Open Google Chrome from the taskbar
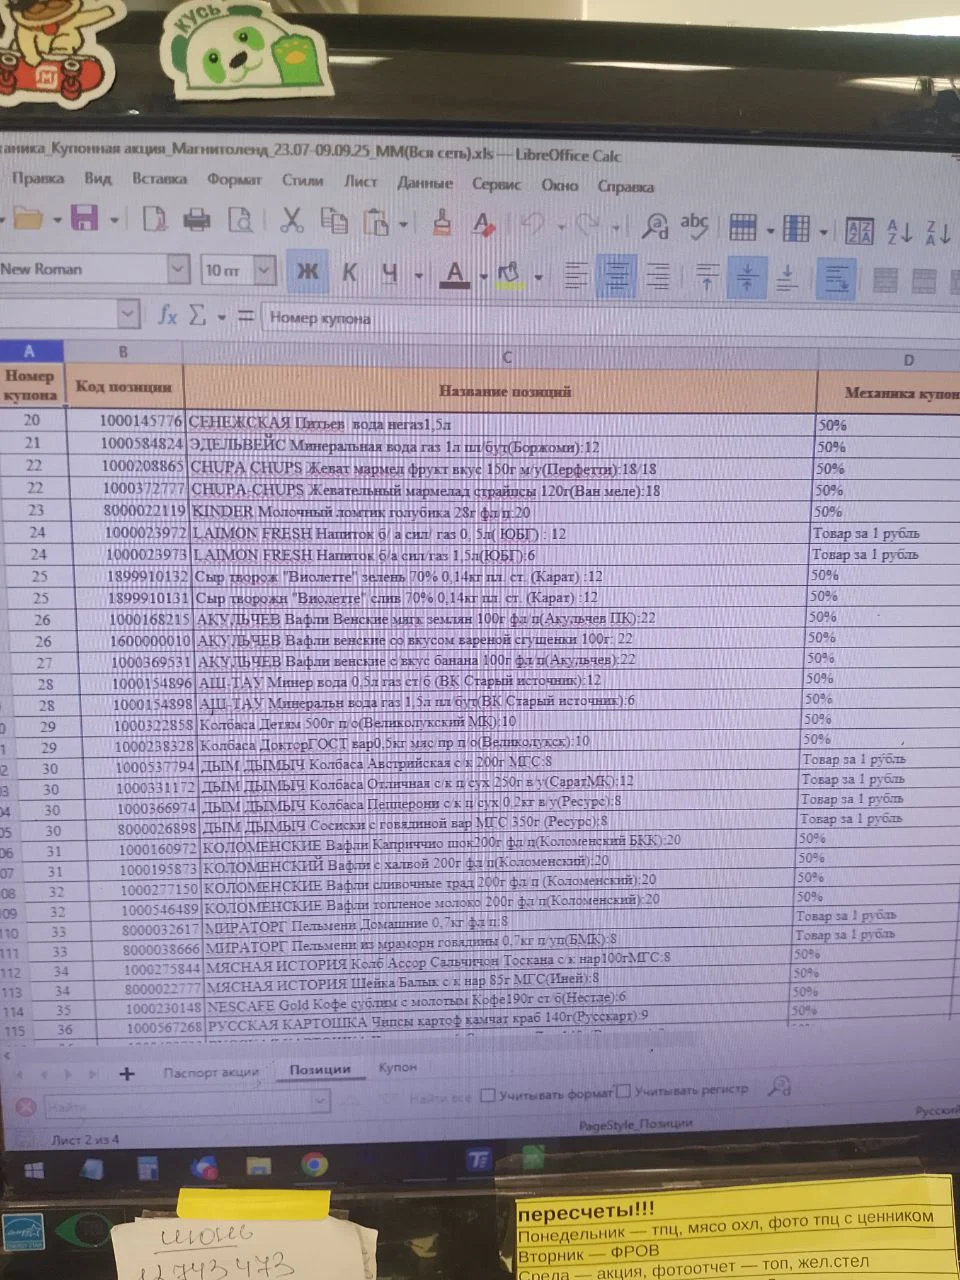The width and height of the screenshot is (960, 1280). (x=315, y=1165)
